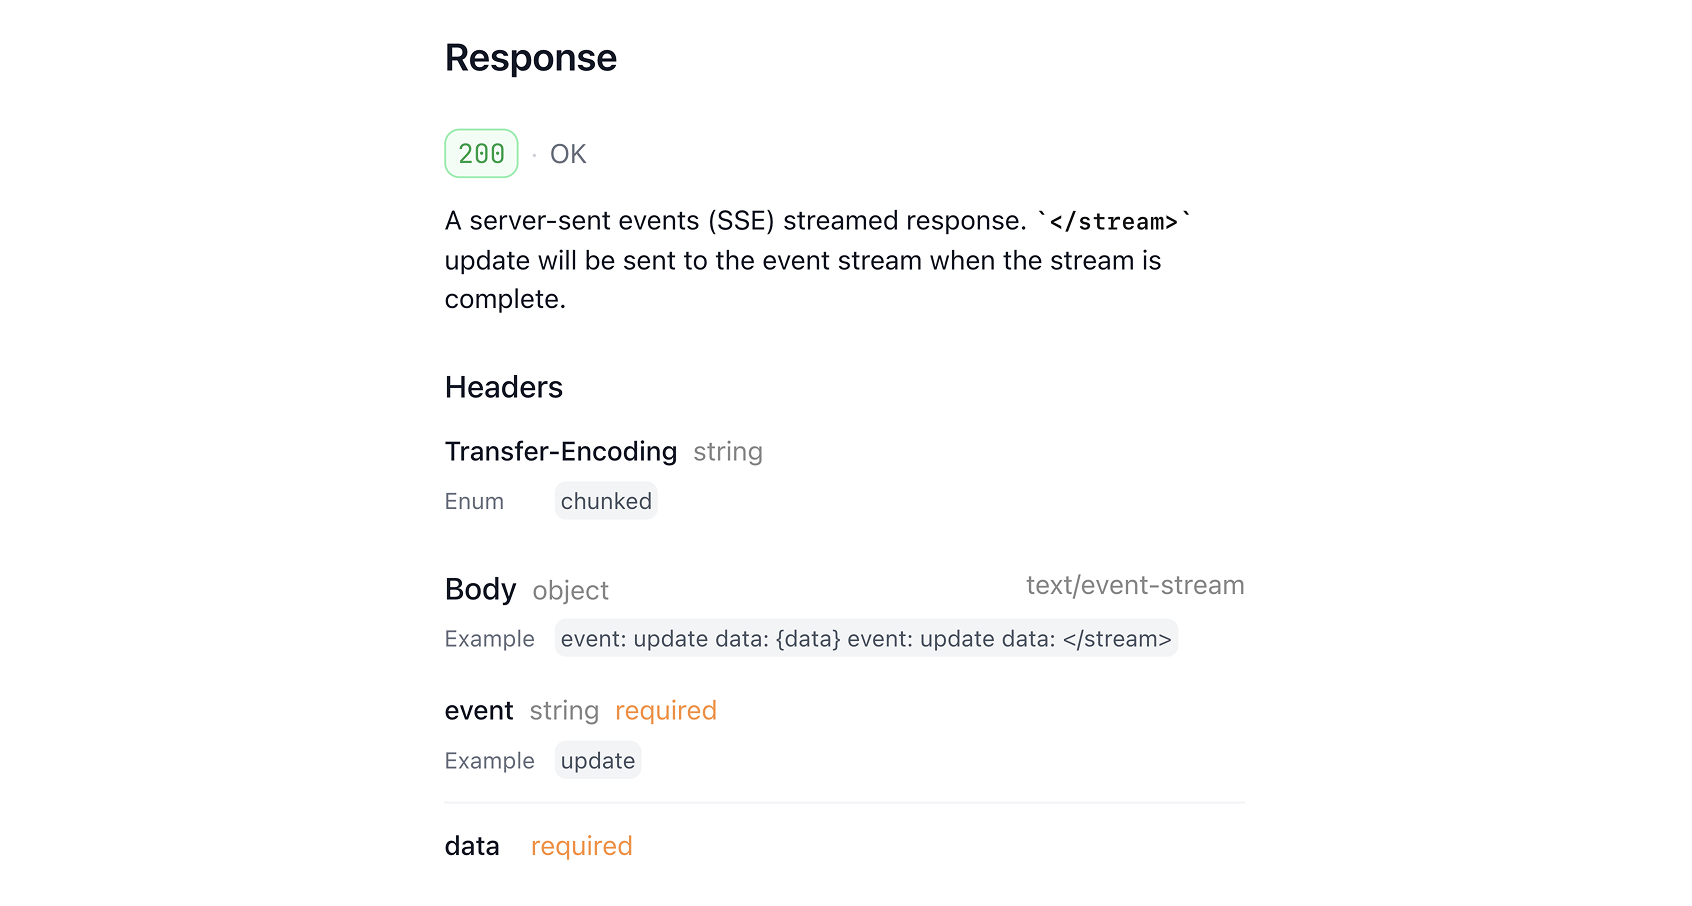Select the Transfer-Encoding header name
The width and height of the screenshot is (1692, 906).
click(561, 451)
